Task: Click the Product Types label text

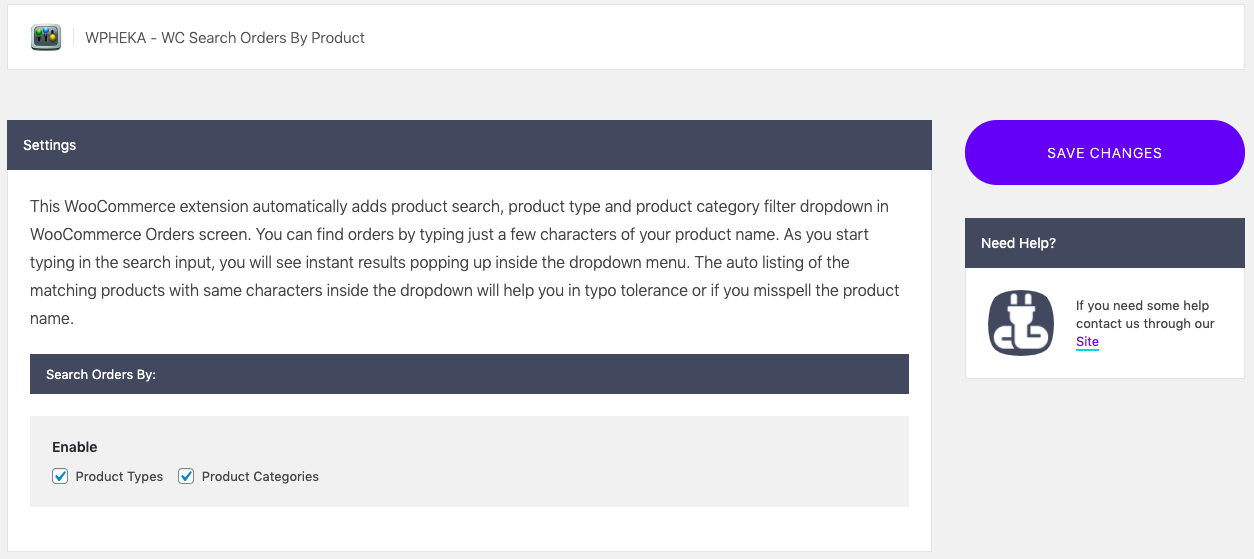Action: pyautogui.click(x=119, y=477)
